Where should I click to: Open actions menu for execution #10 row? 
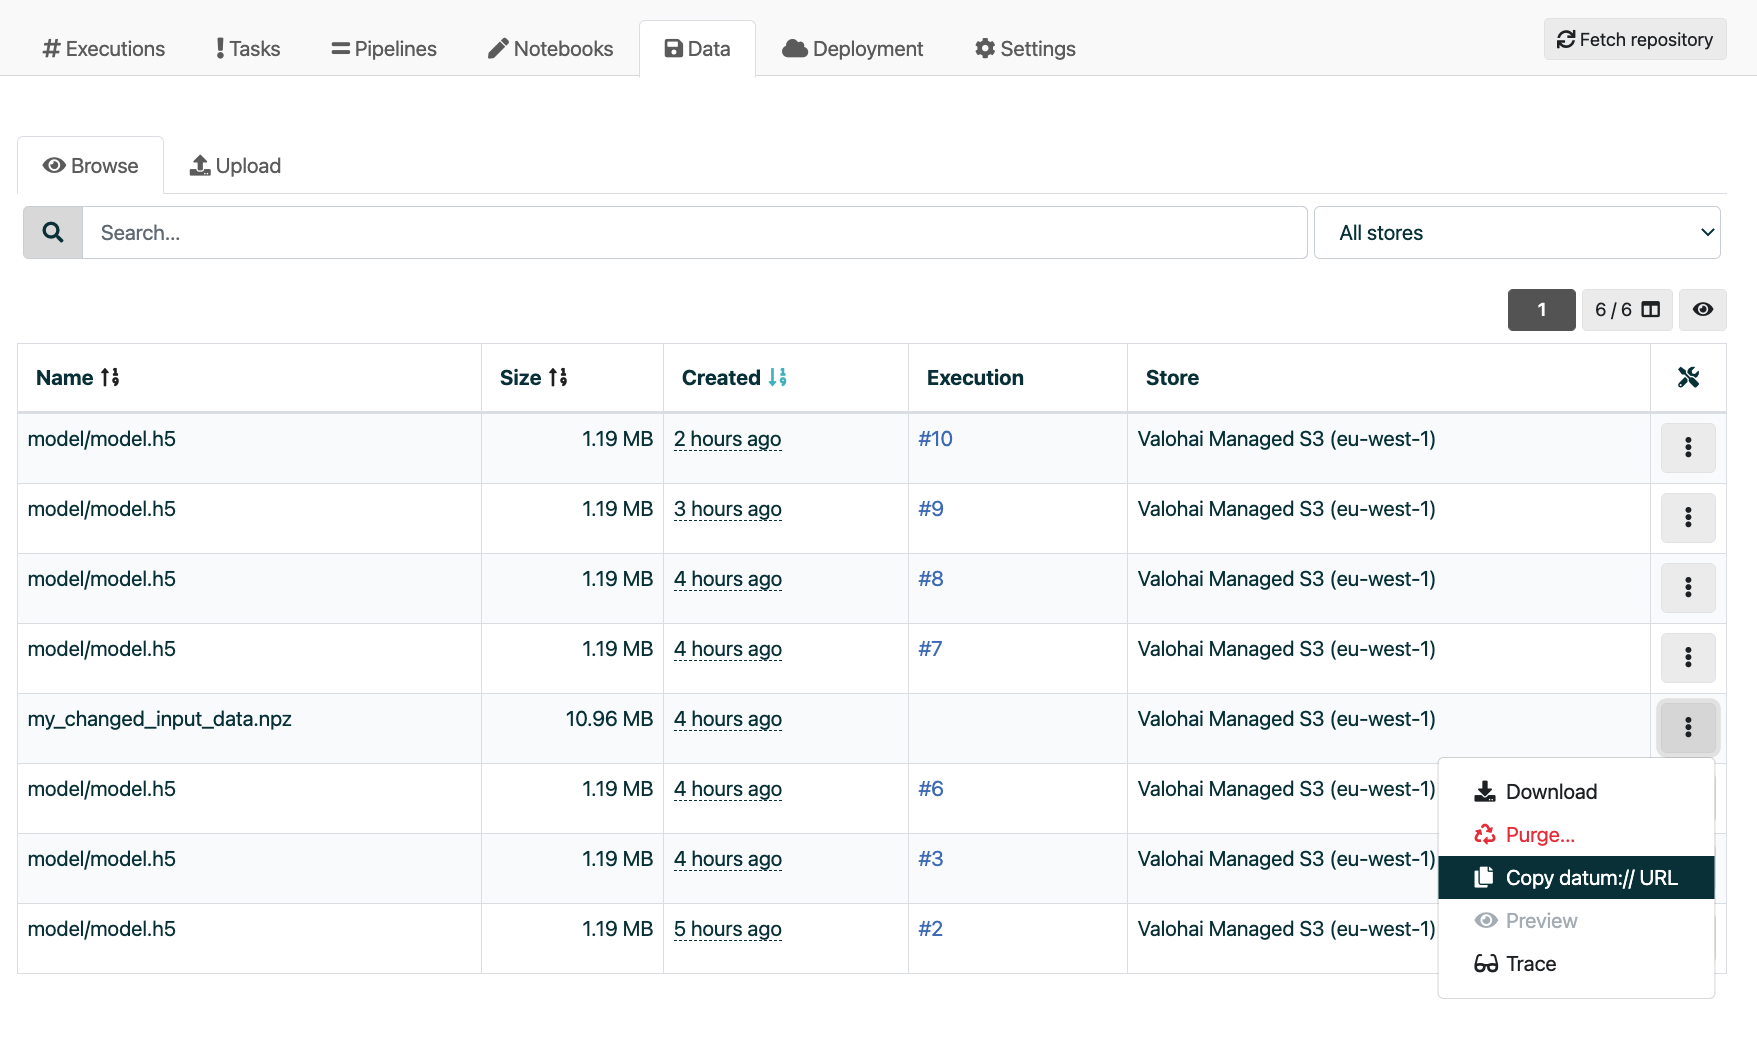(x=1688, y=448)
